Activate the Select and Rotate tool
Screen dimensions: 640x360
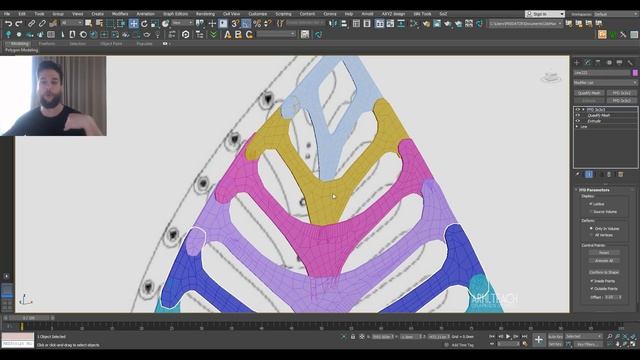[x=144, y=24]
